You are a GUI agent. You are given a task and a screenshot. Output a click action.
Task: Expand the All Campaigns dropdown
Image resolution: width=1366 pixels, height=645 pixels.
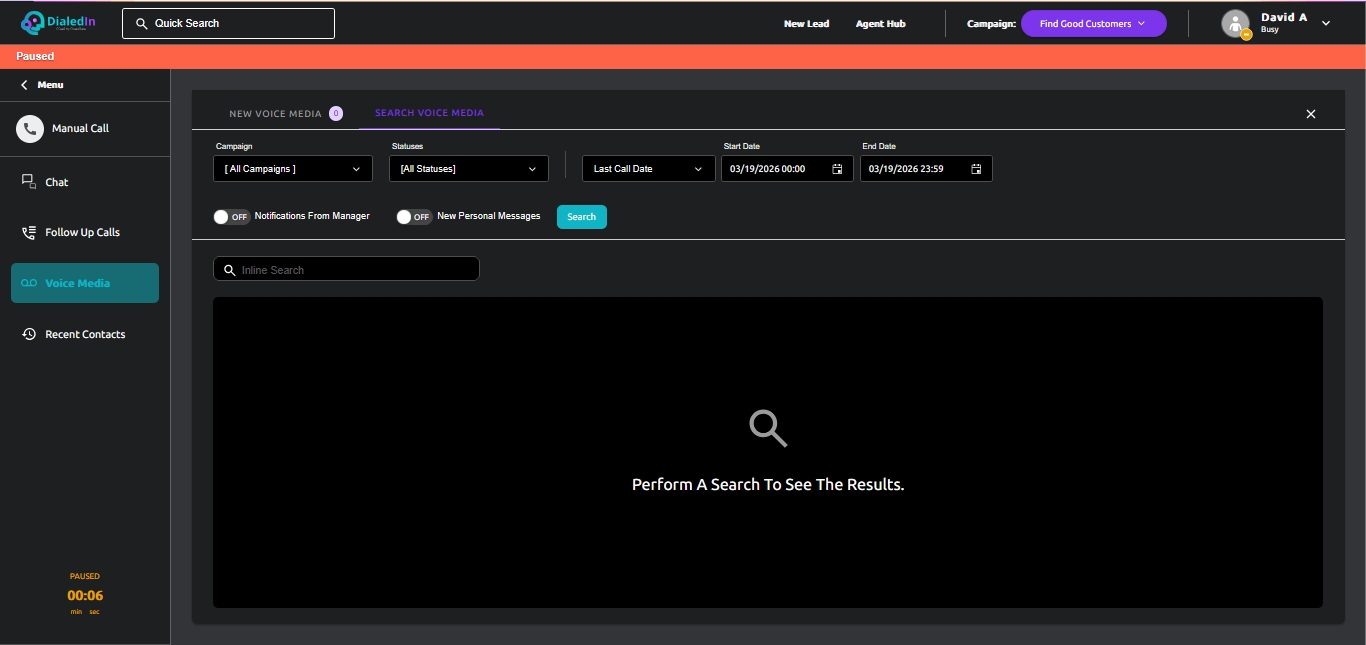(293, 169)
